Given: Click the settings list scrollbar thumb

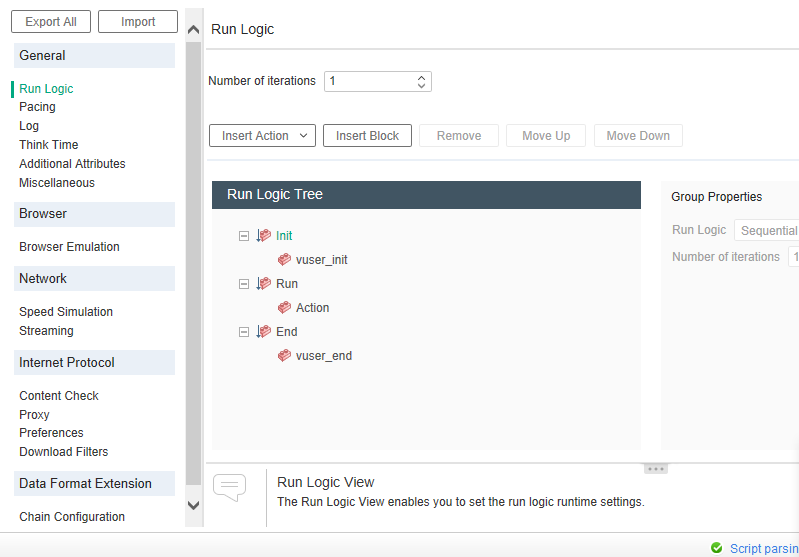Looking at the screenshot, I should 193,262.
